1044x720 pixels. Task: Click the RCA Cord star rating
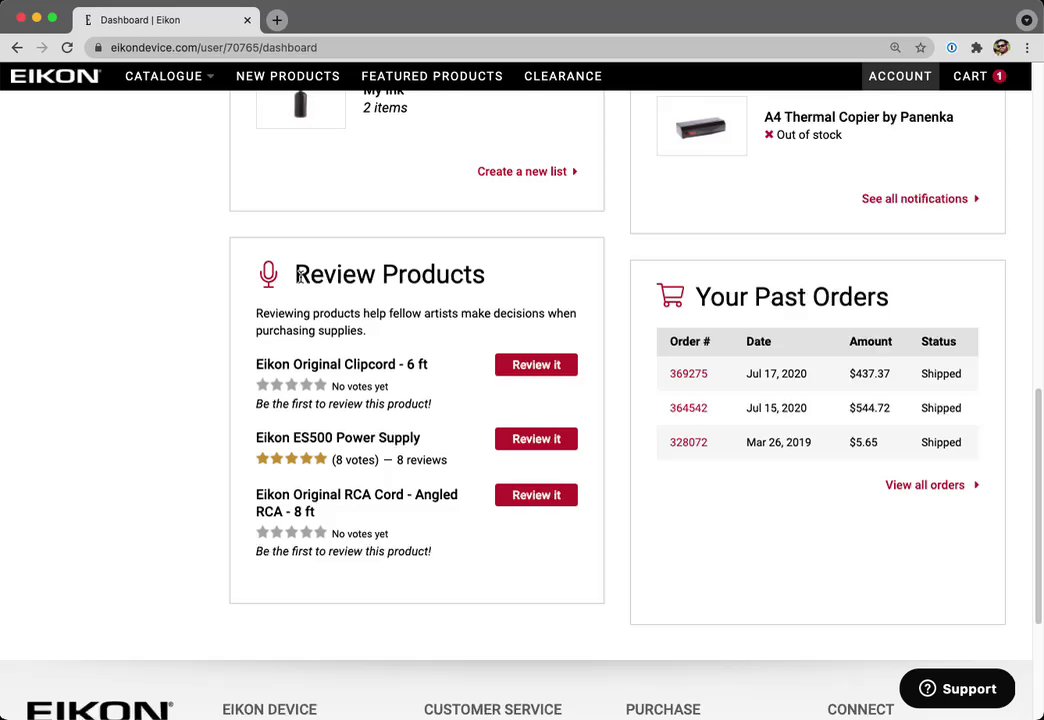pyautogui.click(x=291, y=532)
